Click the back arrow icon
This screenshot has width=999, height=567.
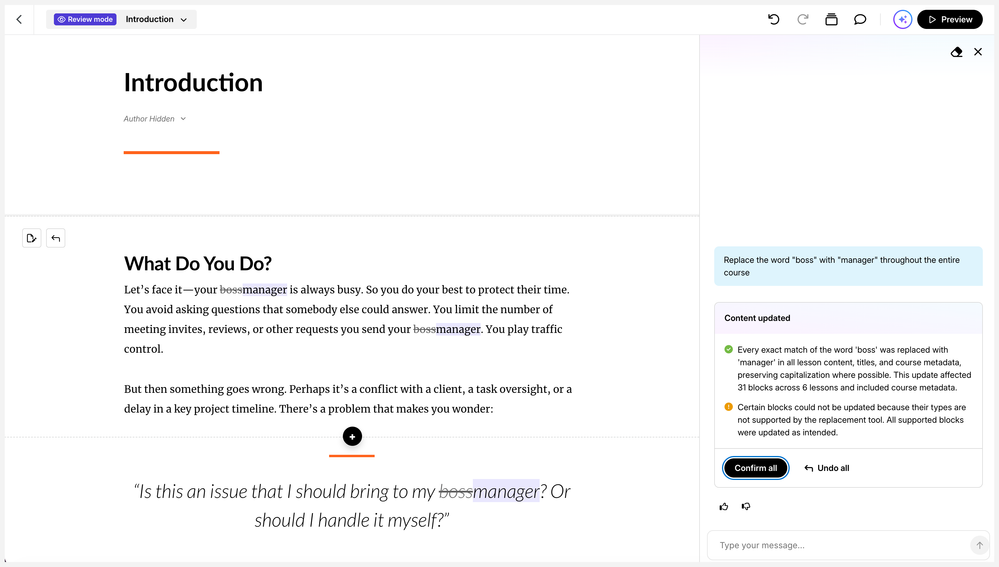(x=19, y=20)
